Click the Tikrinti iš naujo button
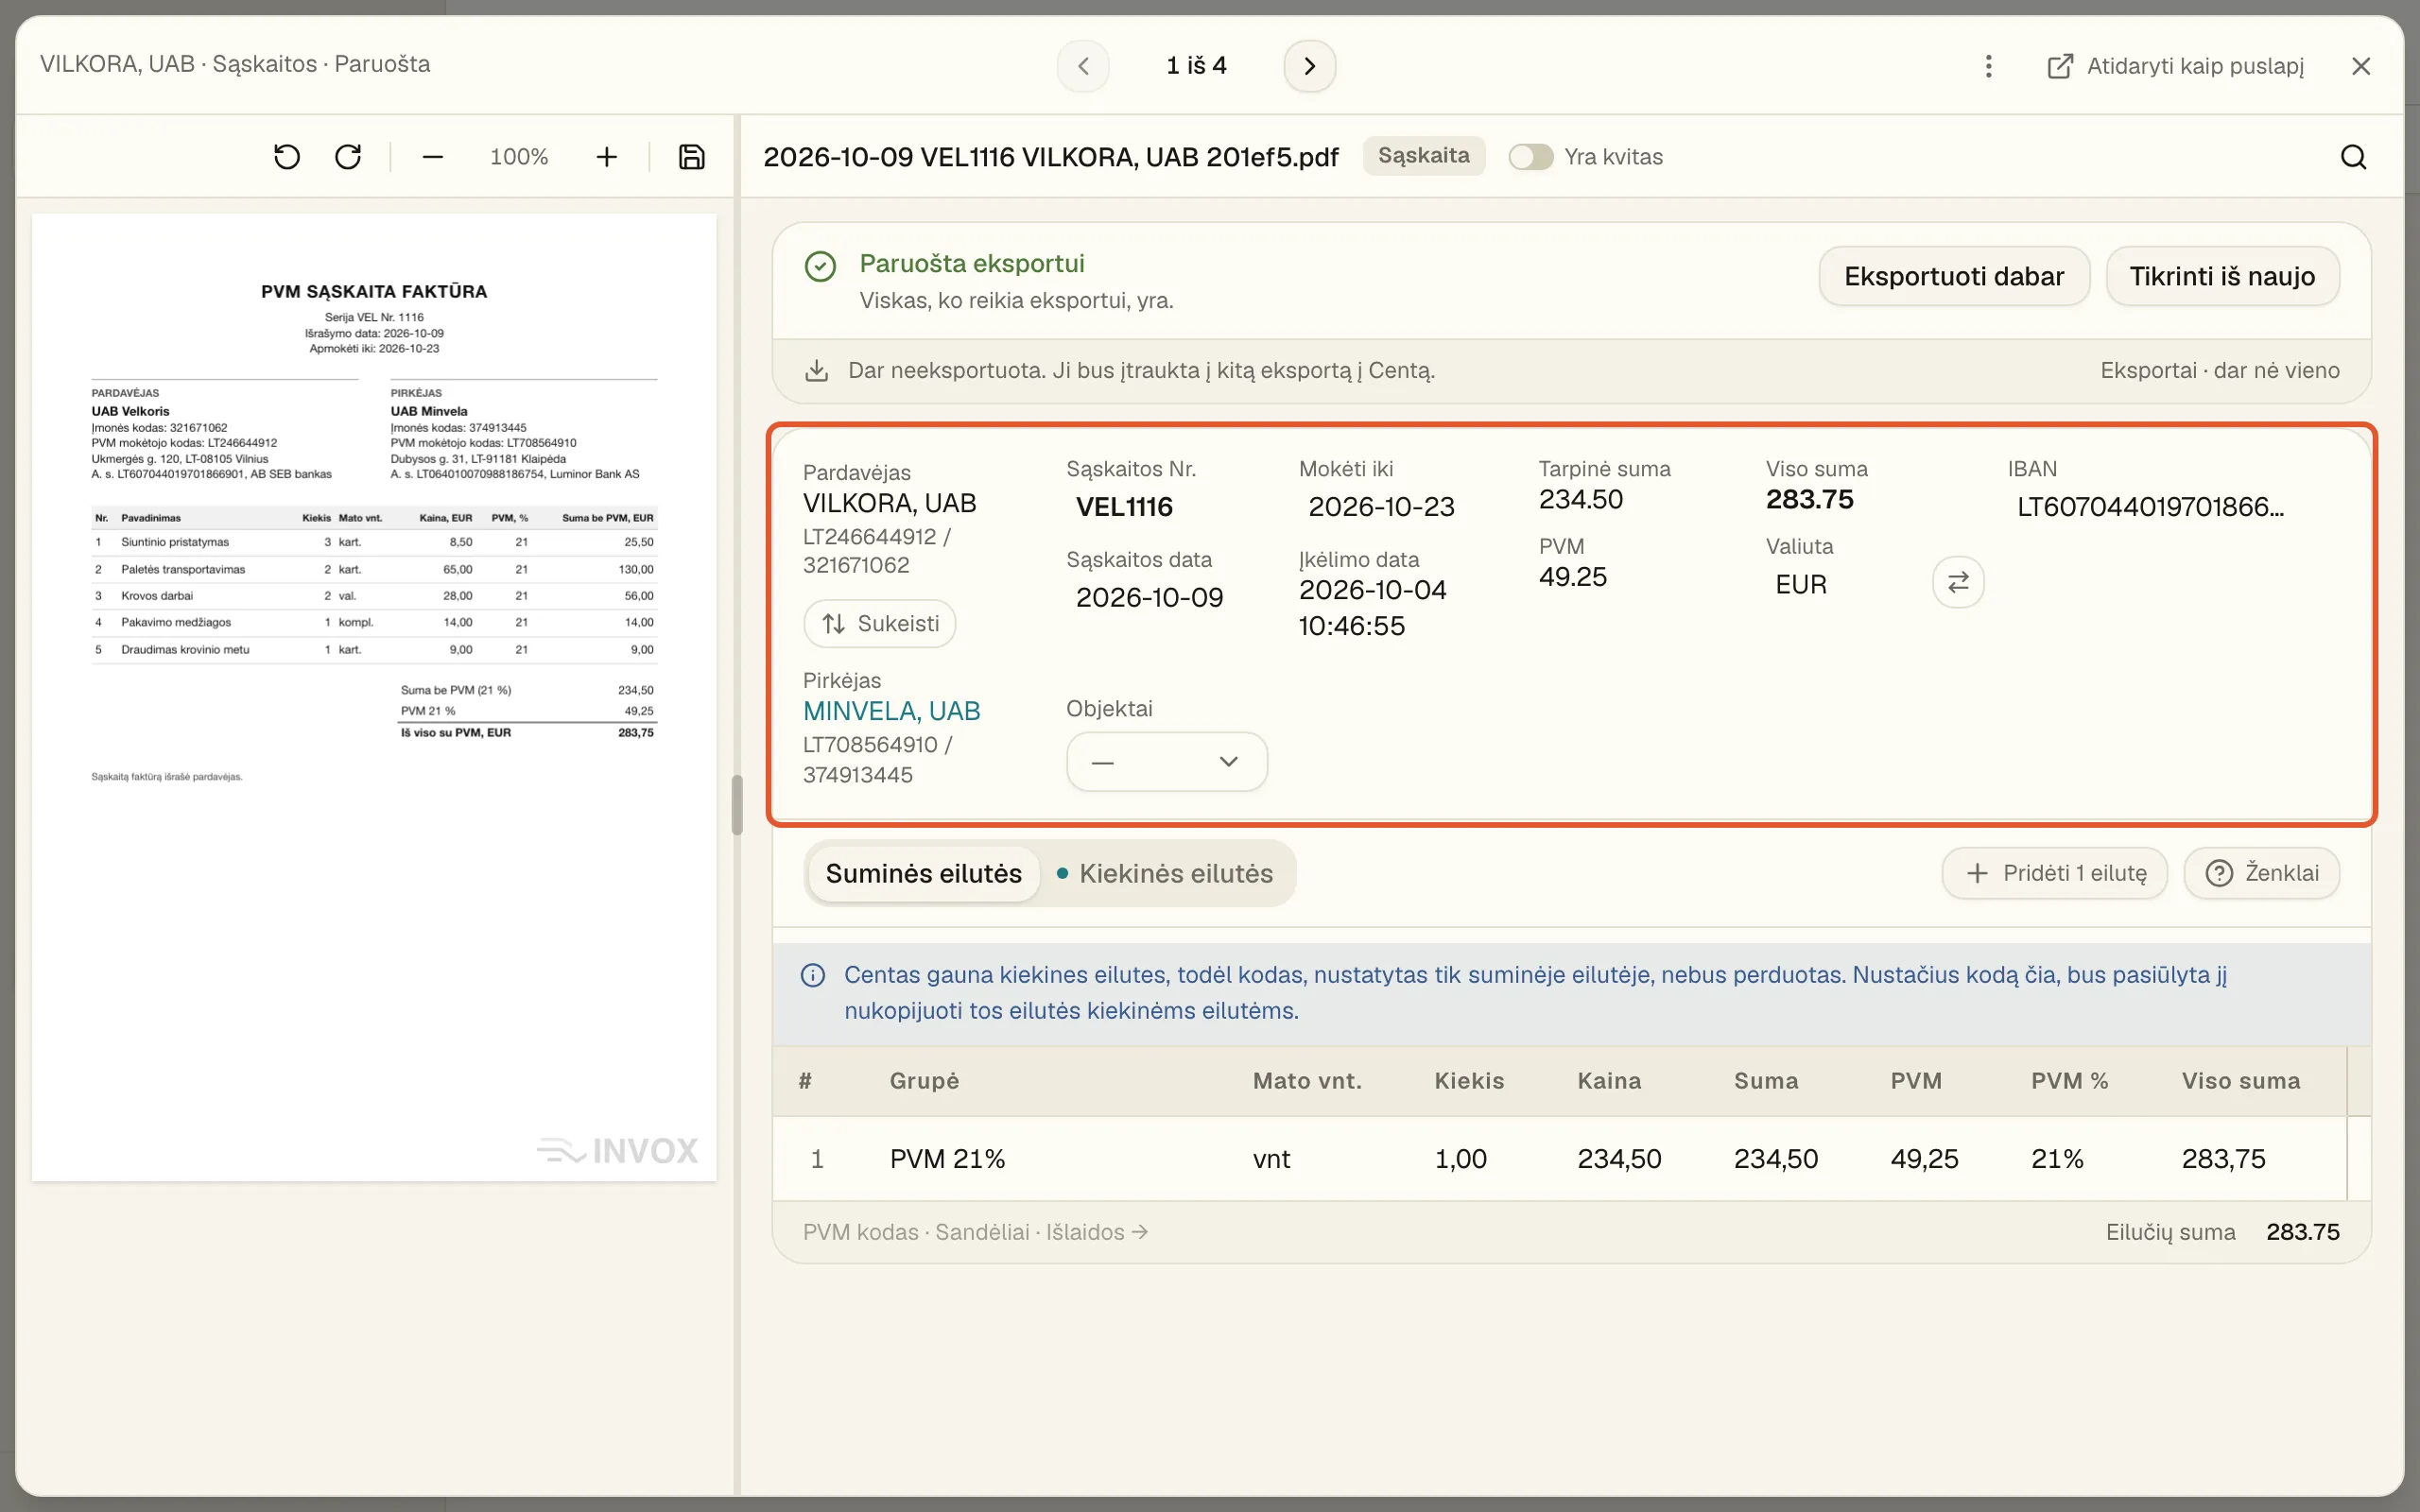Image resolution: width=2420 pixels, height=1512 pixels. 2222,276
